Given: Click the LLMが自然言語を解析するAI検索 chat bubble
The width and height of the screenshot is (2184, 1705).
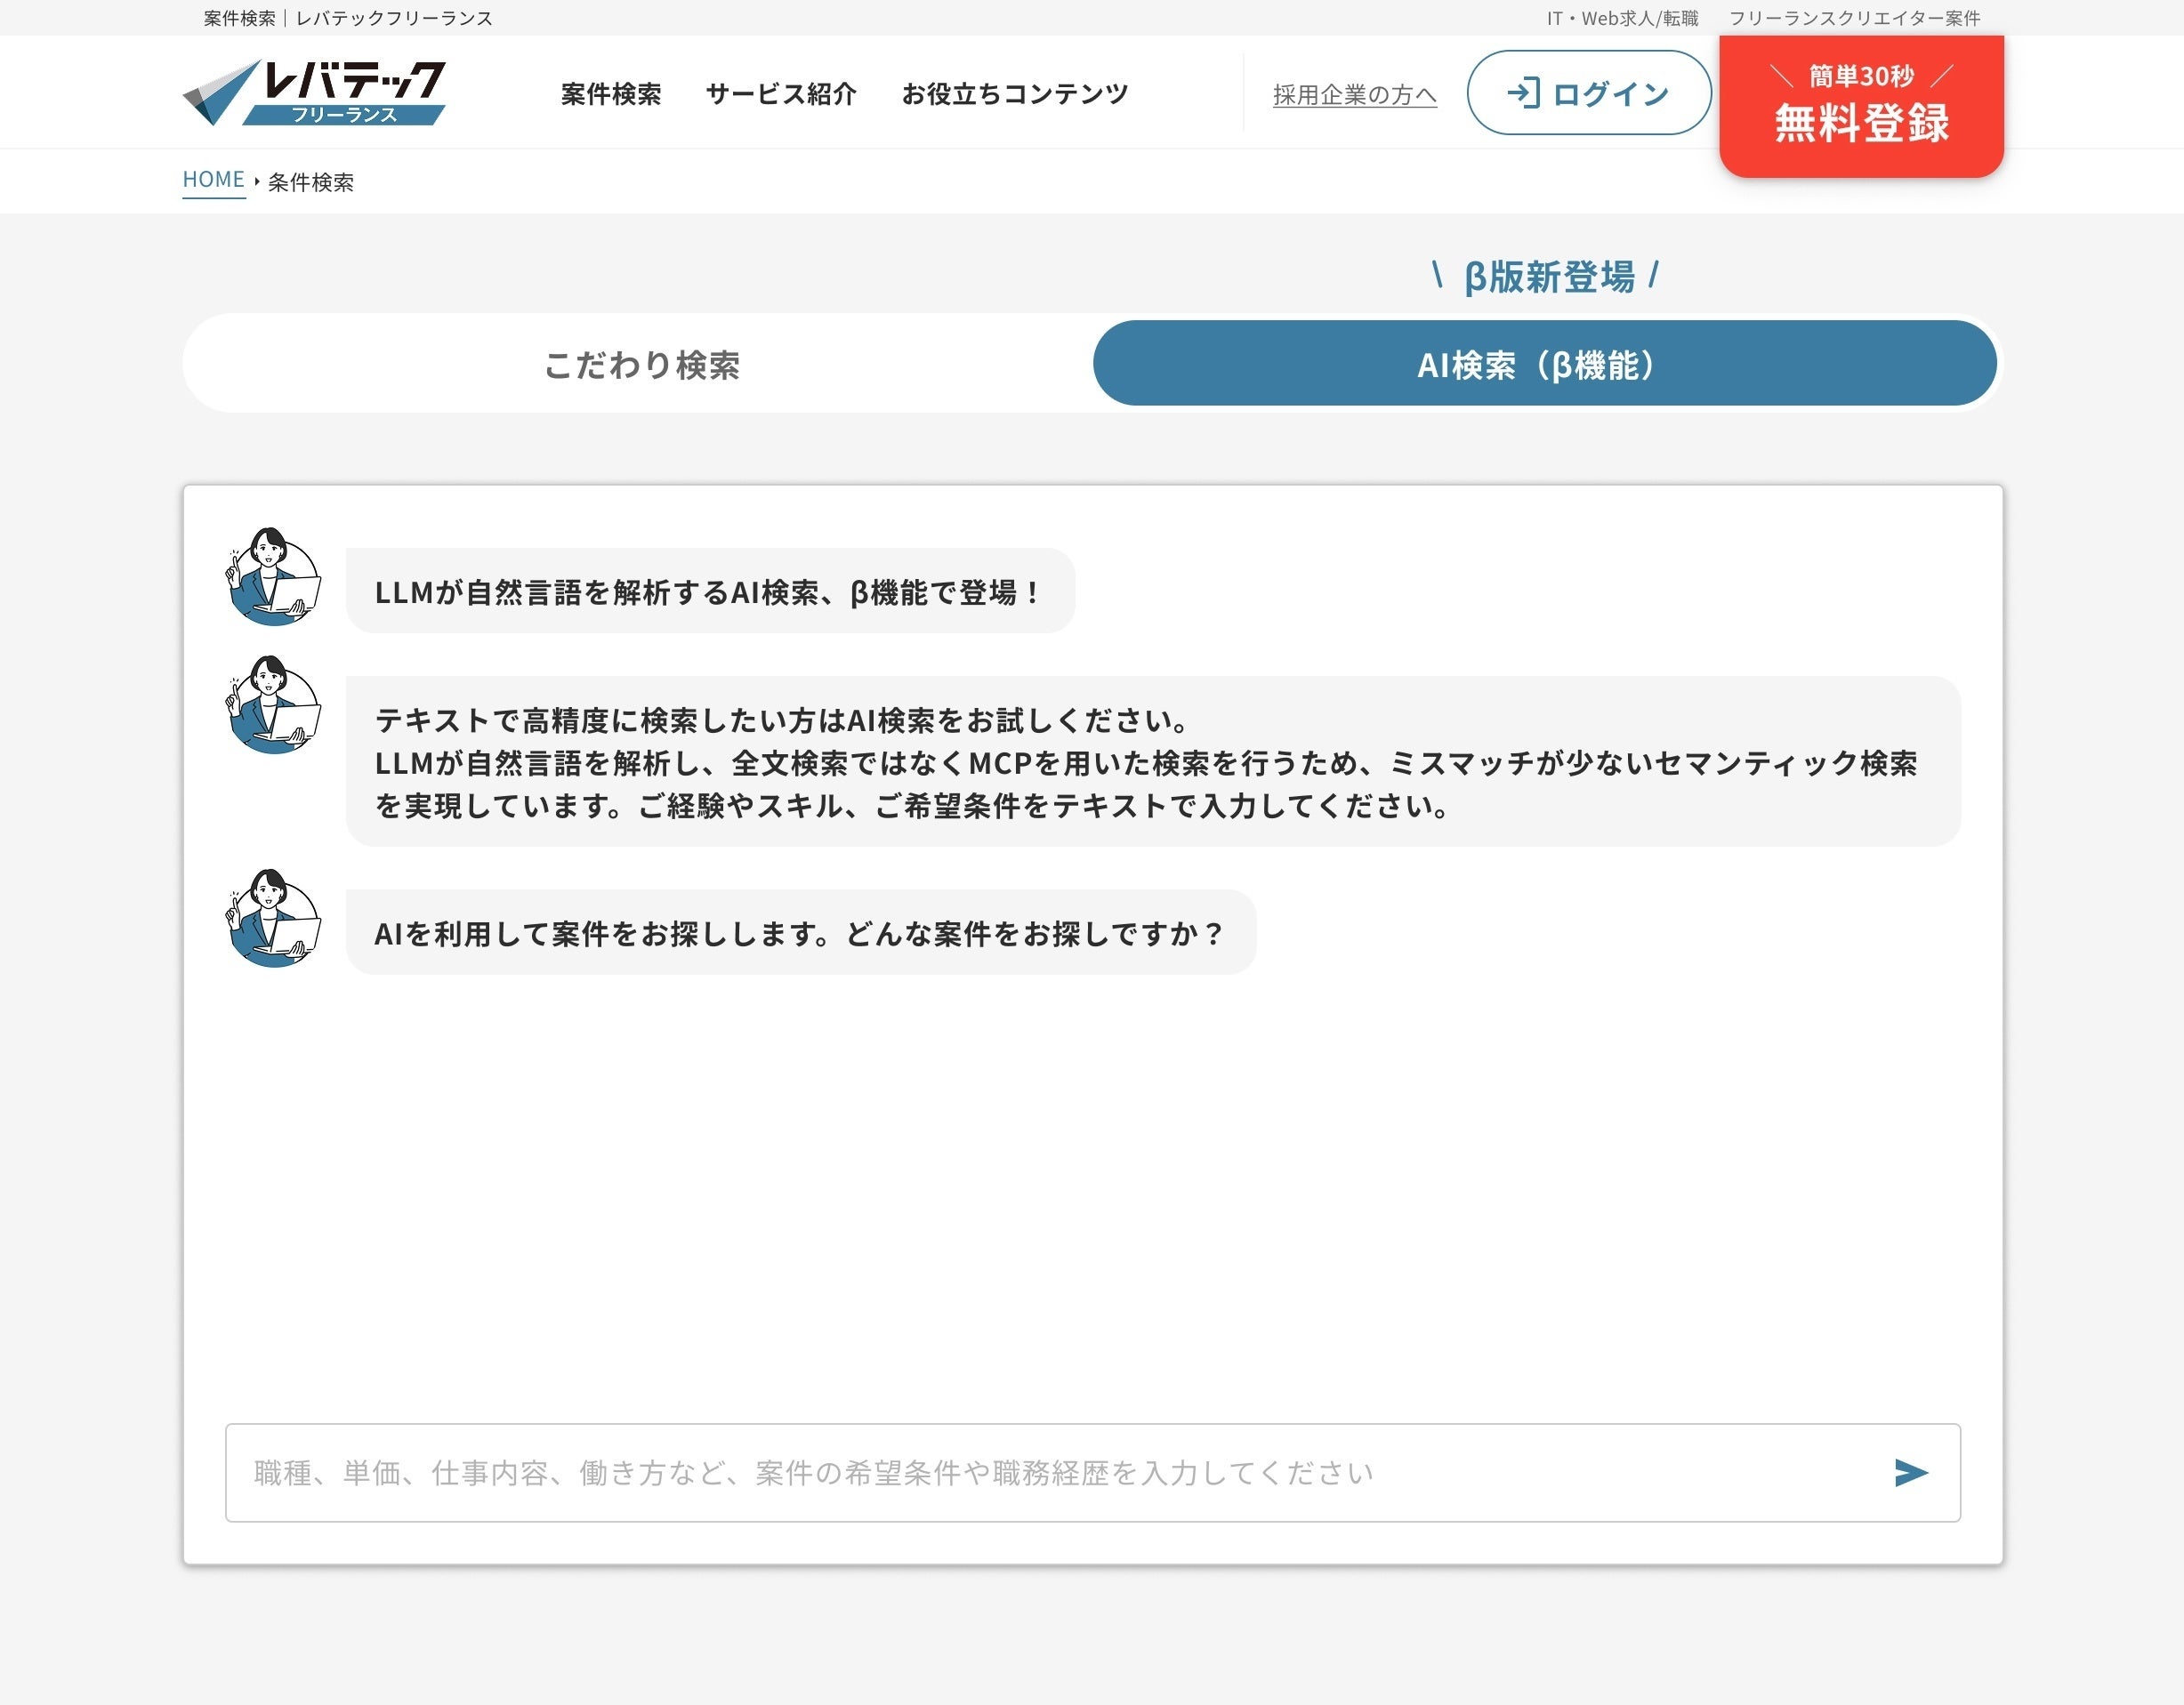Looking at the screenshot, I should click(x=709, y=591).
